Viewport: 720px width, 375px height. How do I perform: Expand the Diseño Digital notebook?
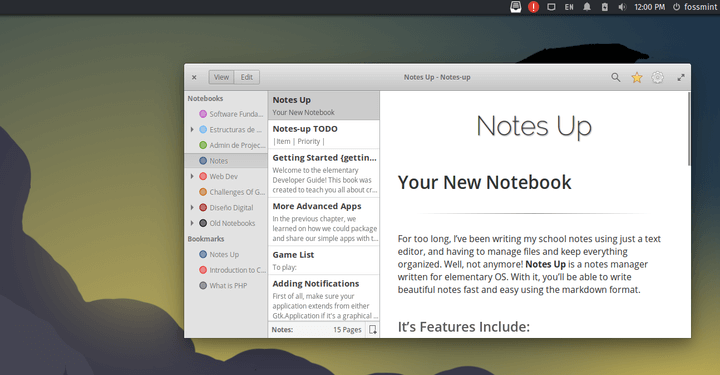192,207
